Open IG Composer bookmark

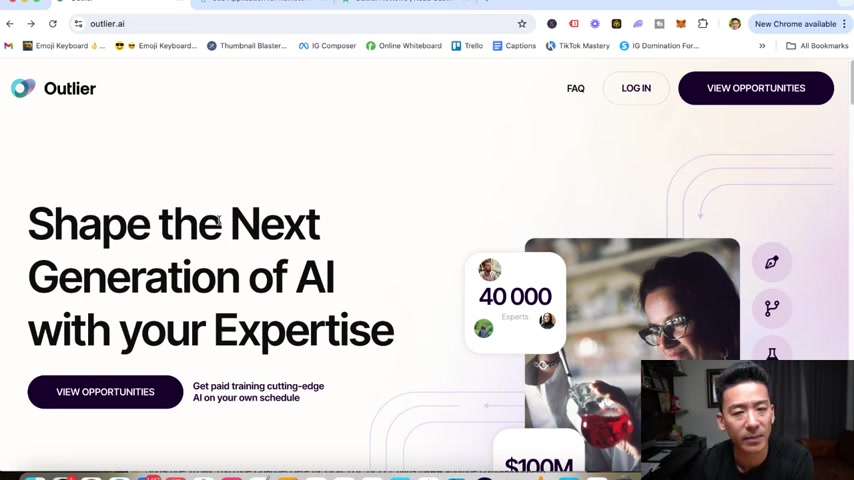[x=327, y=46]
